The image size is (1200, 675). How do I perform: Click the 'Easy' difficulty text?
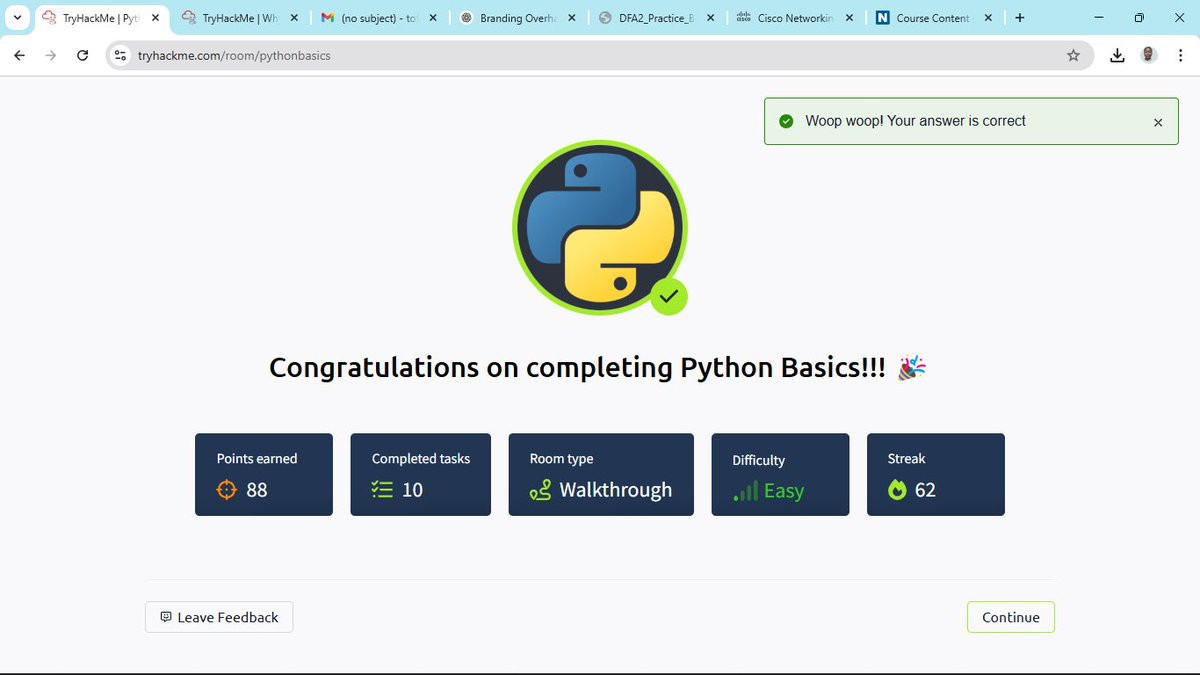coord(784,491)
